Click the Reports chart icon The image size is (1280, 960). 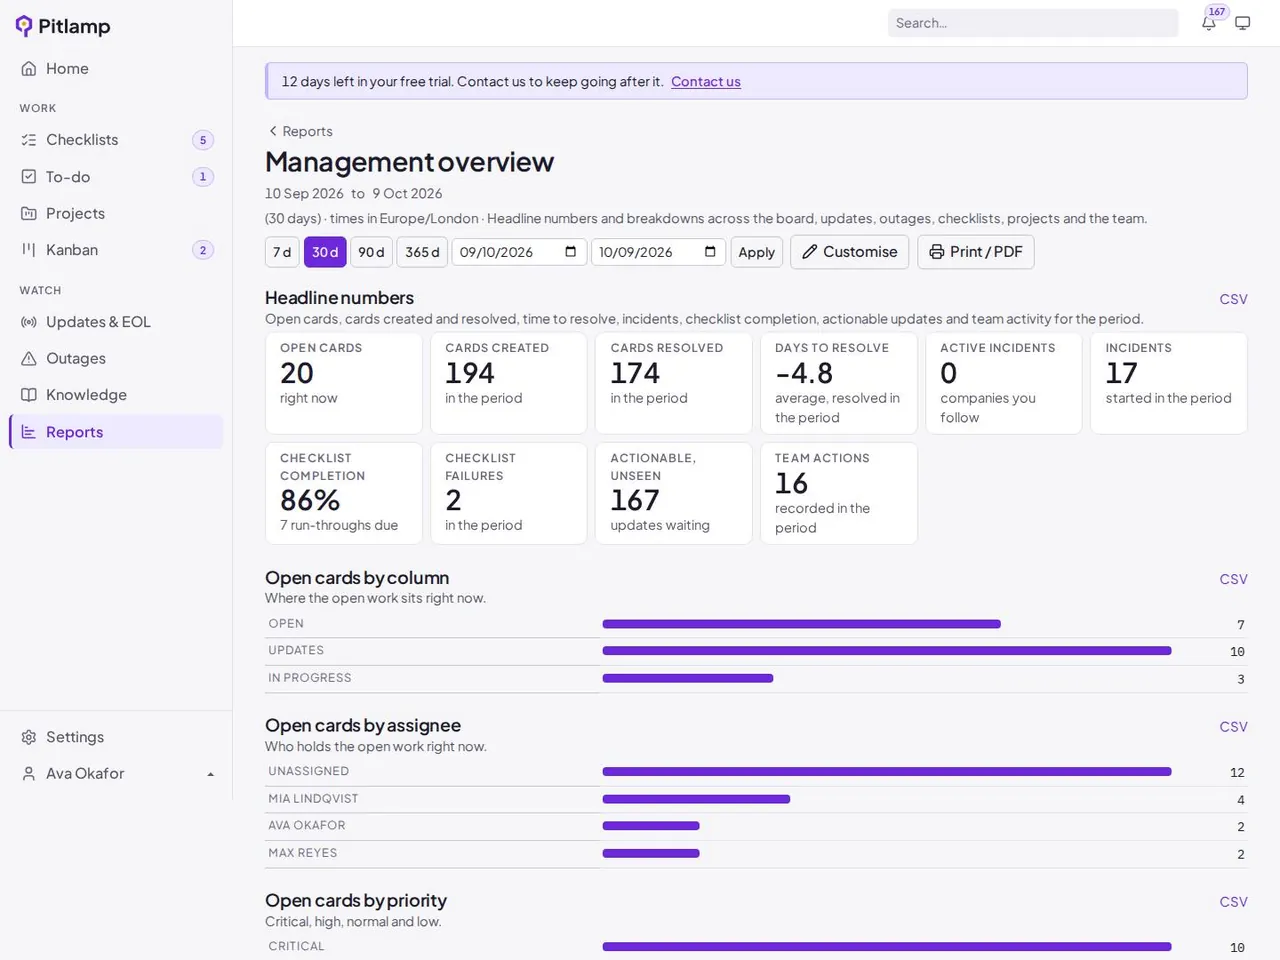[x=29, y=432]
